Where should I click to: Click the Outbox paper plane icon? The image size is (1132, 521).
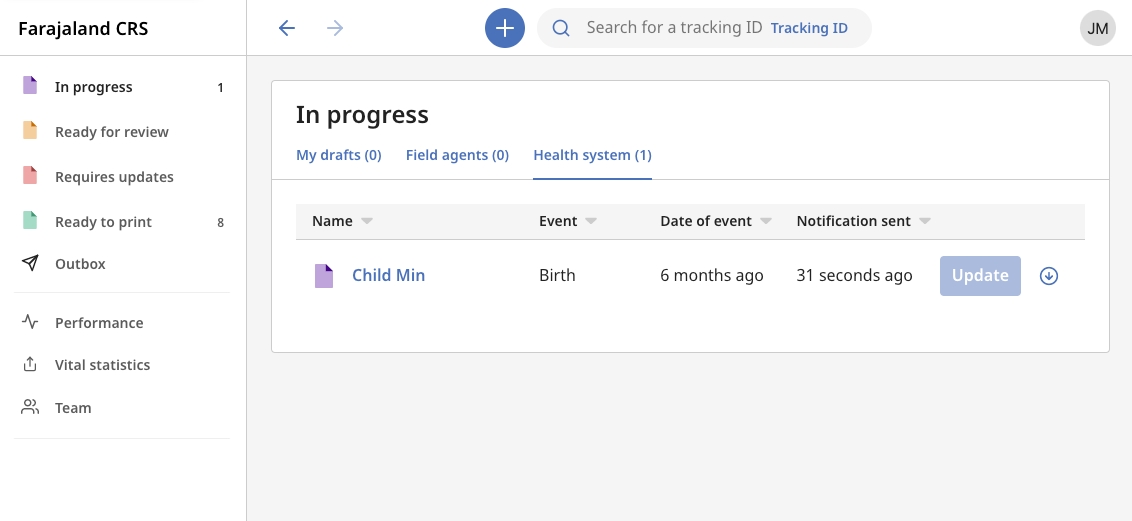[31, 264]
